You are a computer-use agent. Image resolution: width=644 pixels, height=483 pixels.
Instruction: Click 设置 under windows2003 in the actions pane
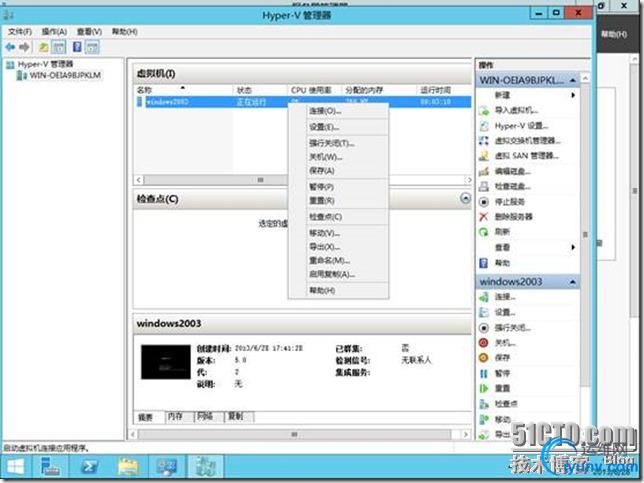tap(505, 312)
